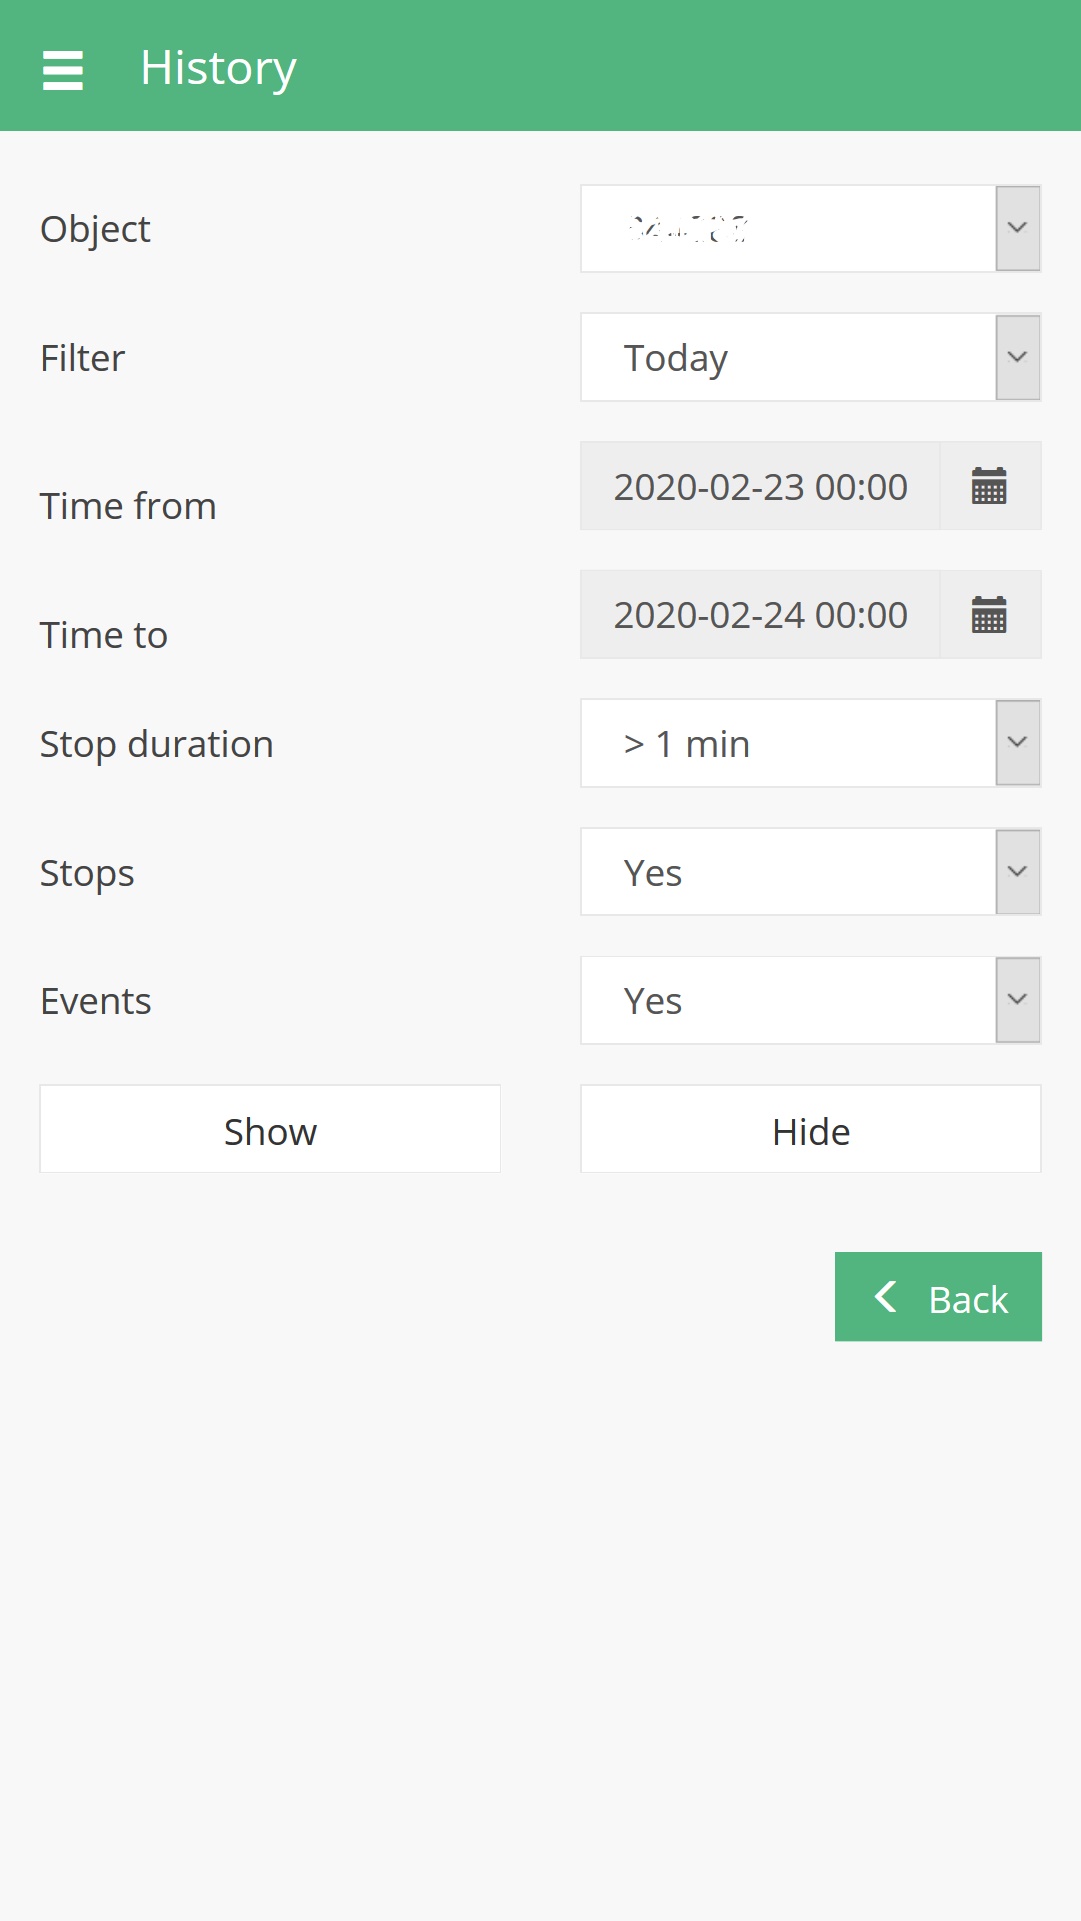Select the Today filter combo box
Viewport: 1081px width, 1921px height.
click(x=788, y=358)
